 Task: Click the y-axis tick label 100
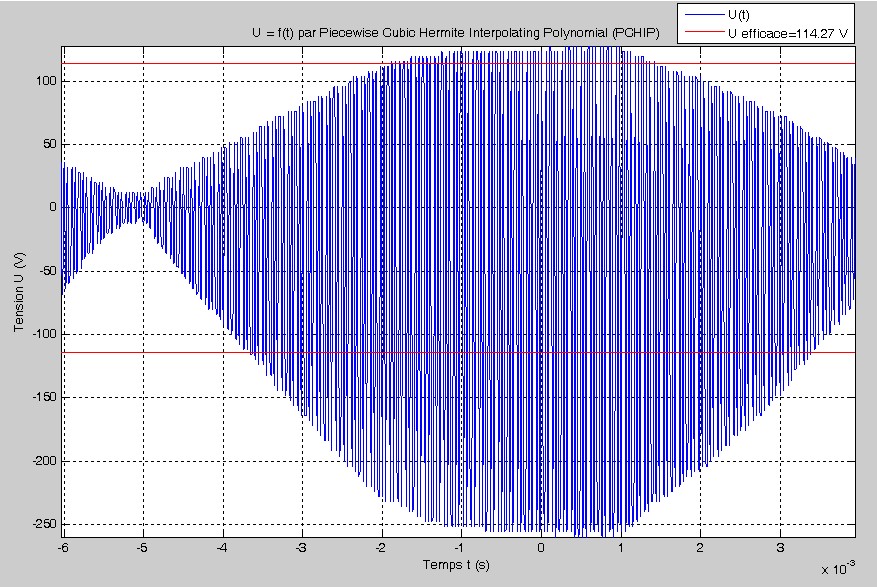click(x=46, y=81)
